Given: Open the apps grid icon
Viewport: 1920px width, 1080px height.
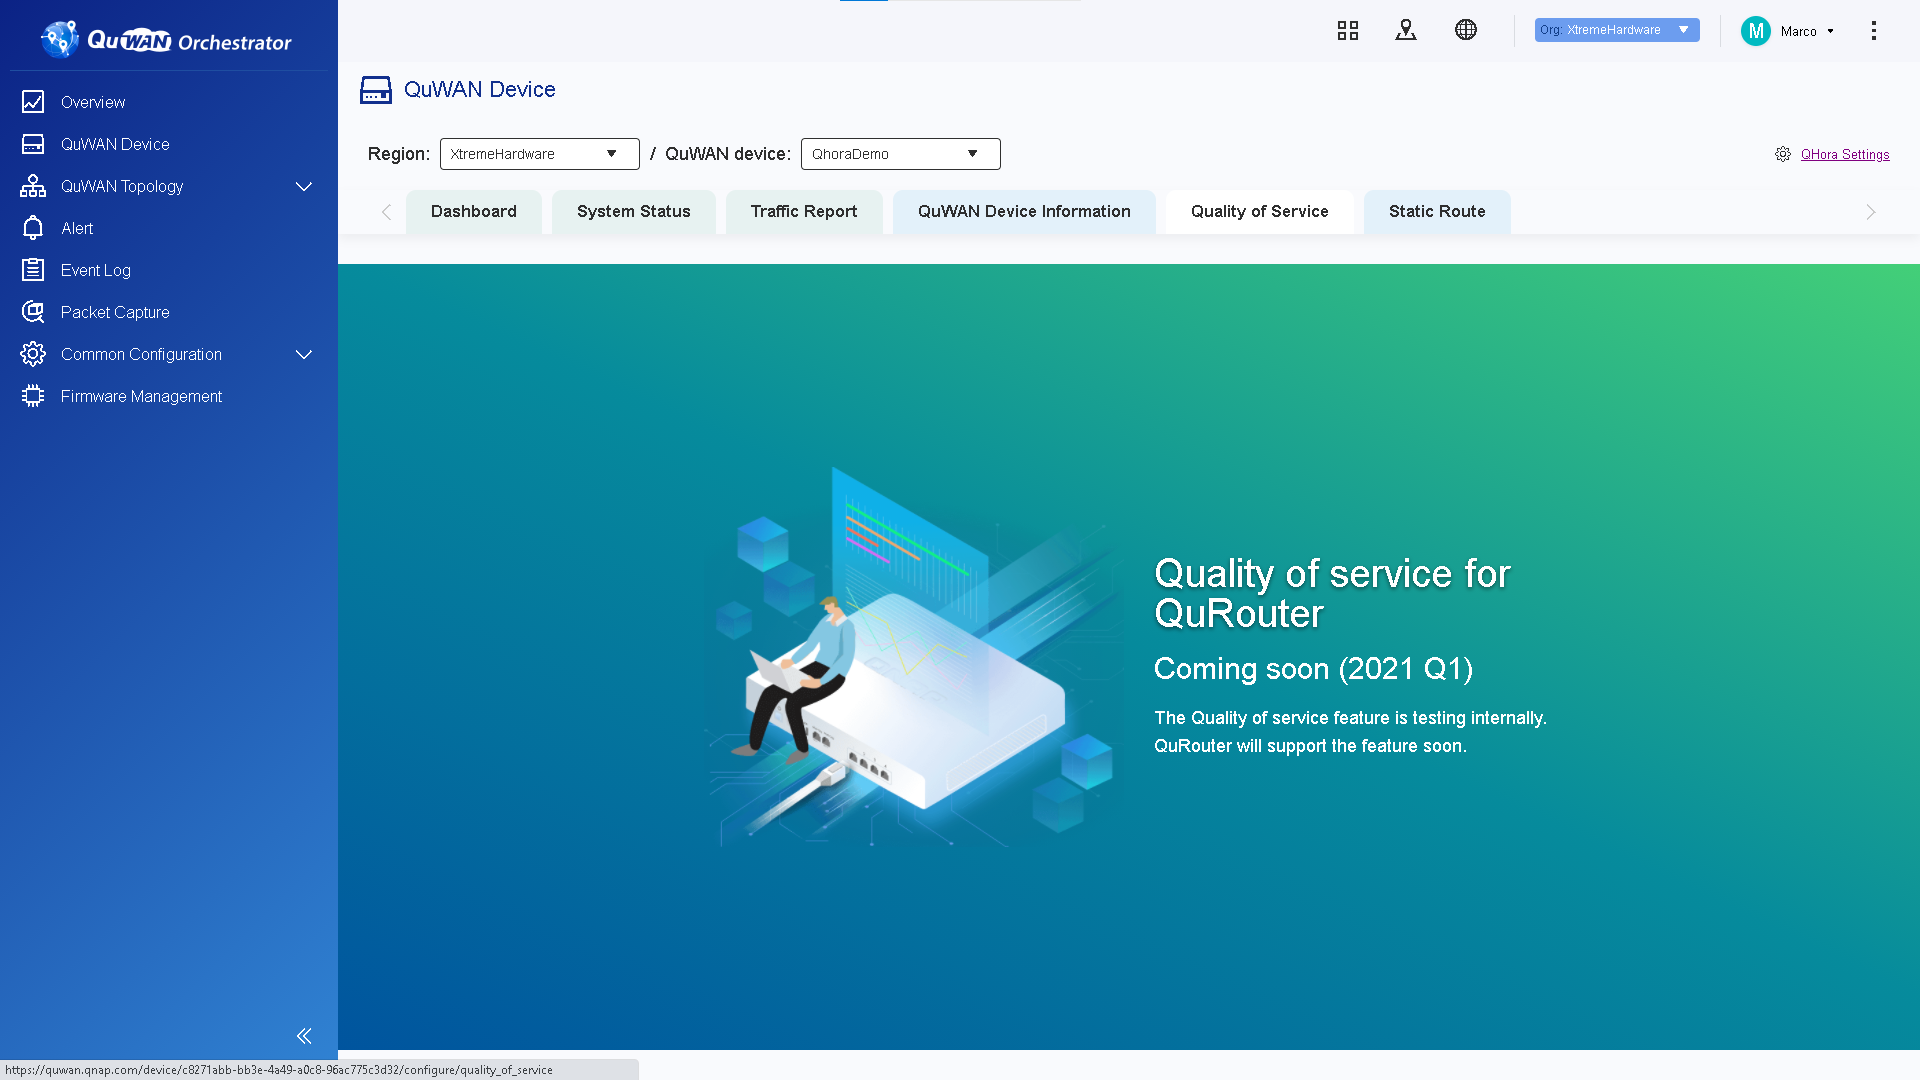Looking at the screenshot, I should pyautogui.click(x=1347, y=30).
